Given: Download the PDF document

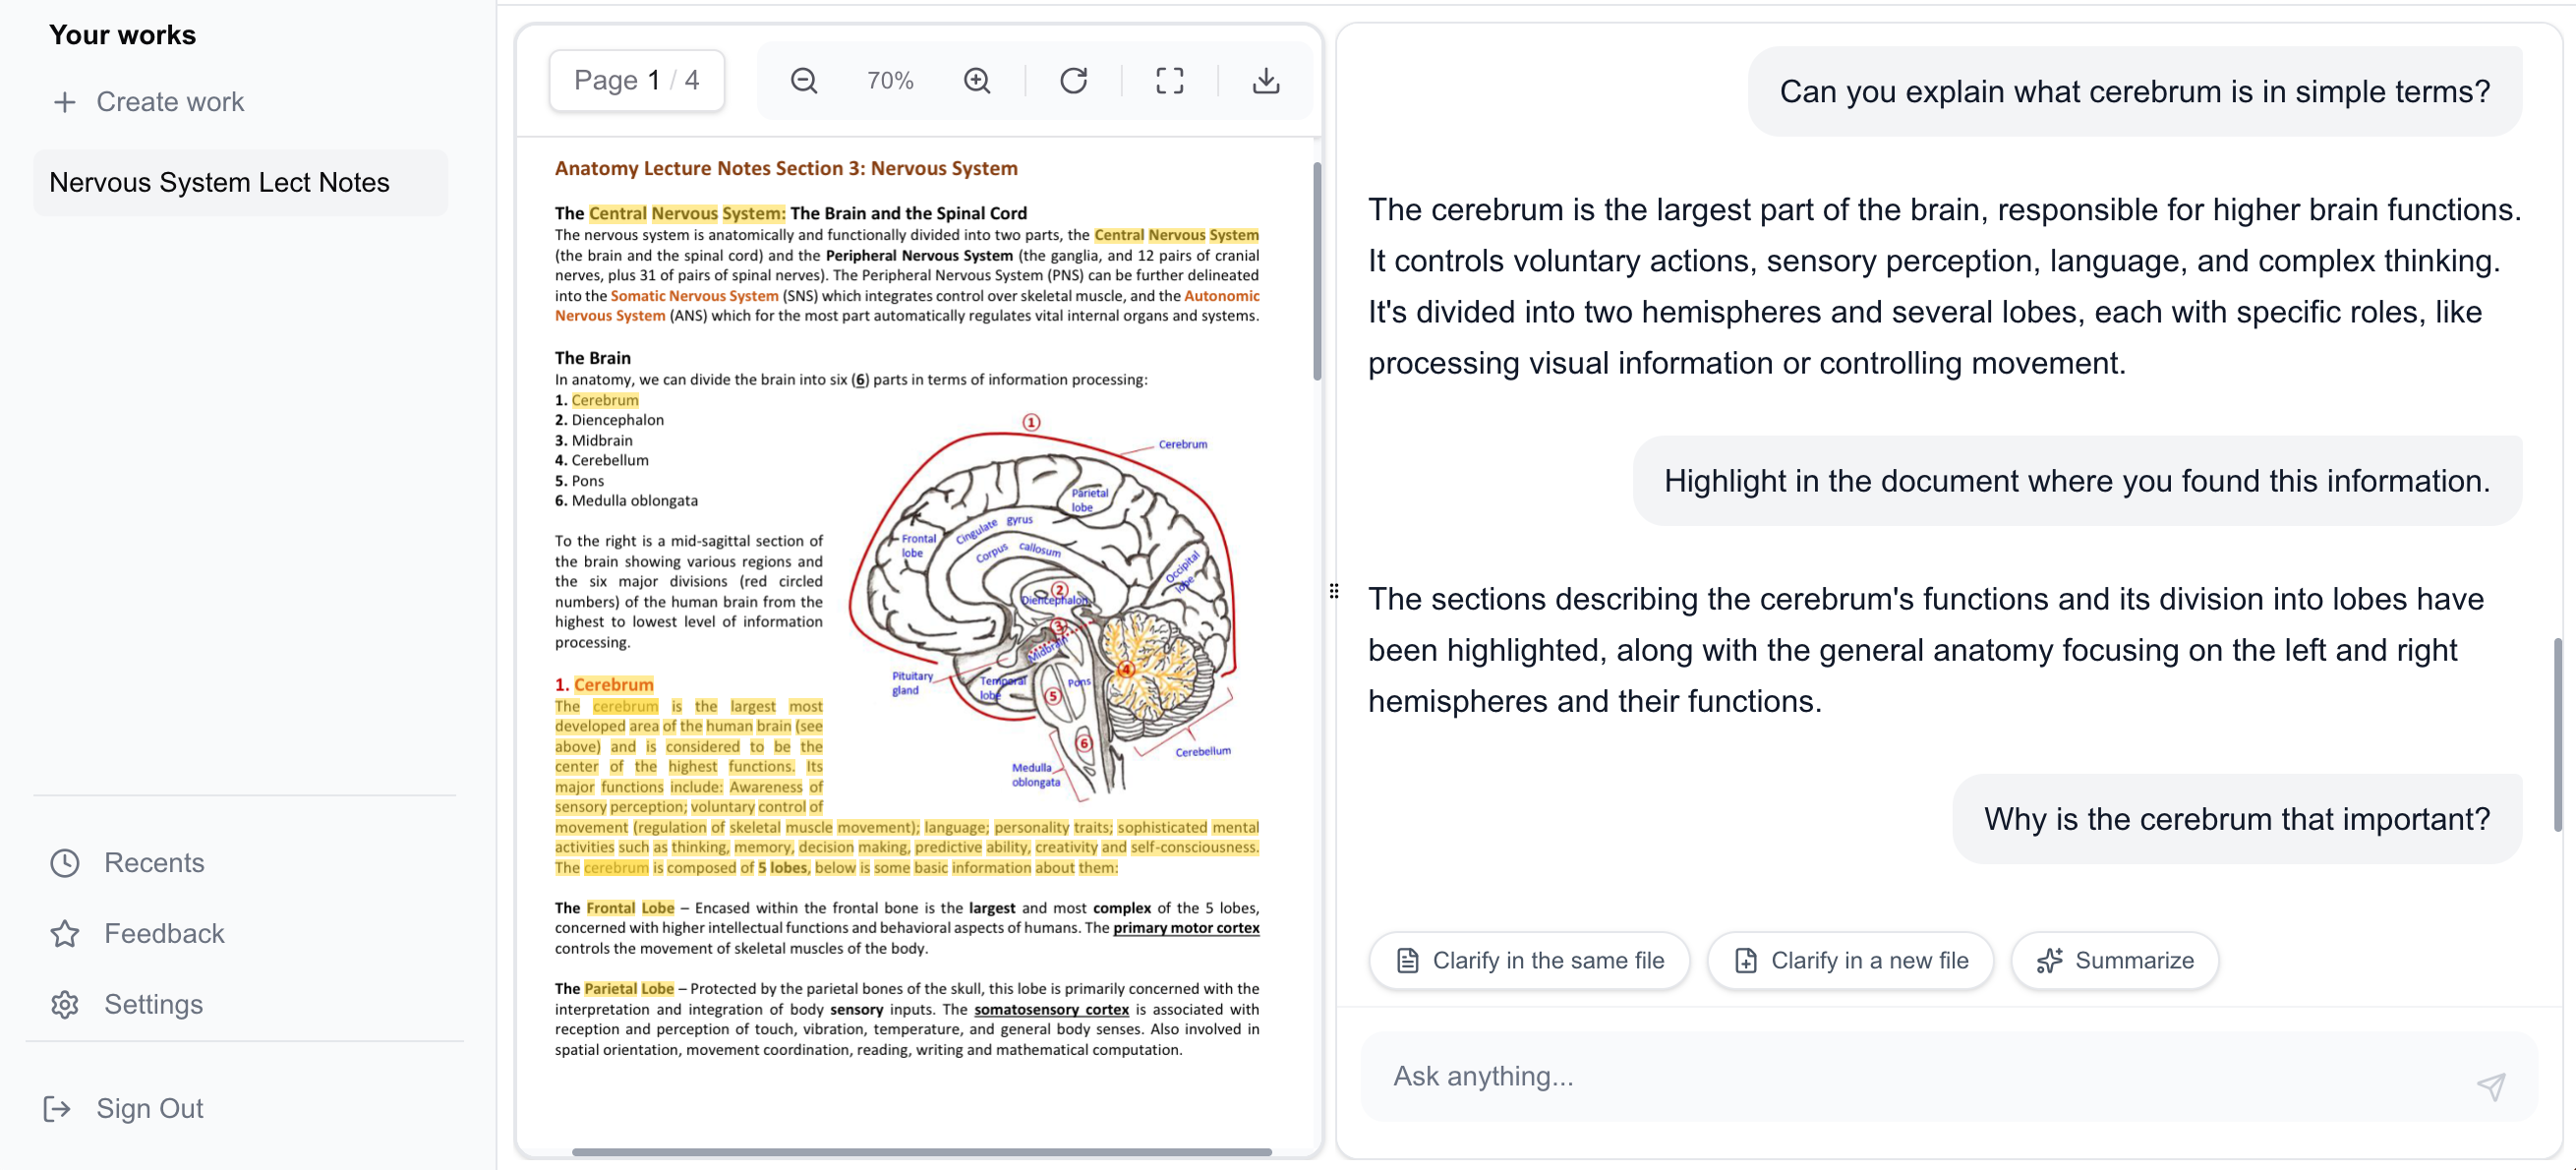Looking at the screenshot, I should 1265,80.
